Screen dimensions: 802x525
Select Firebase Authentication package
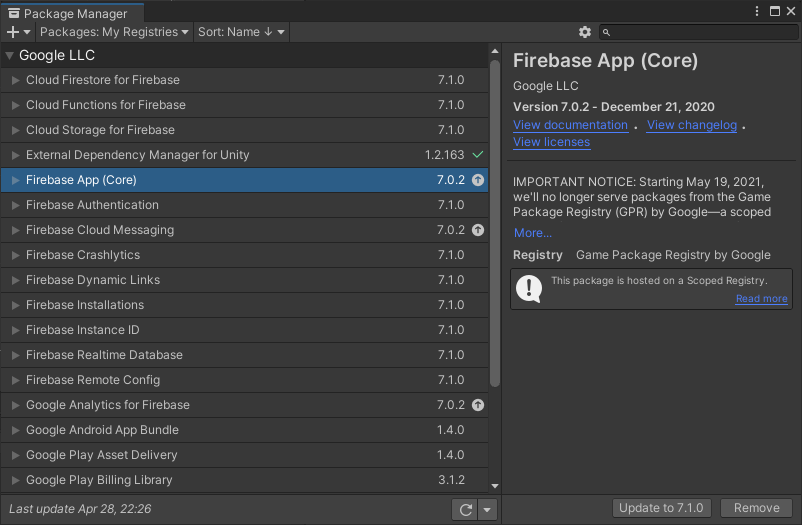[x=244, y=205]
